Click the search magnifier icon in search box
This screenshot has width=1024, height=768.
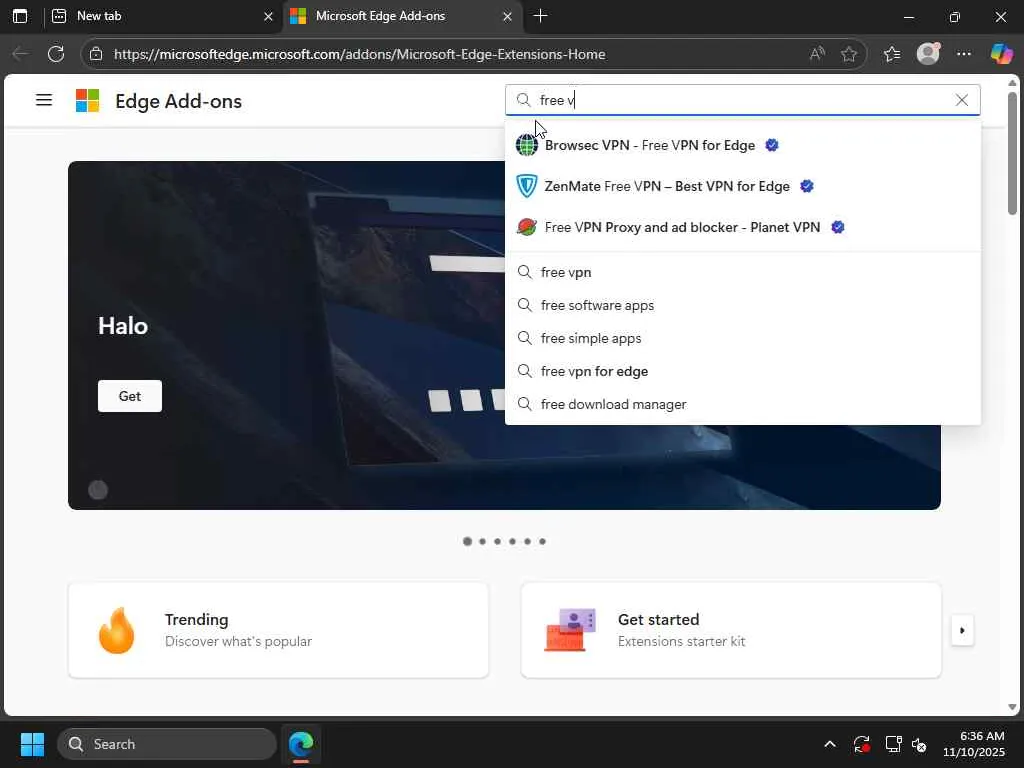[x=523, y=100]
